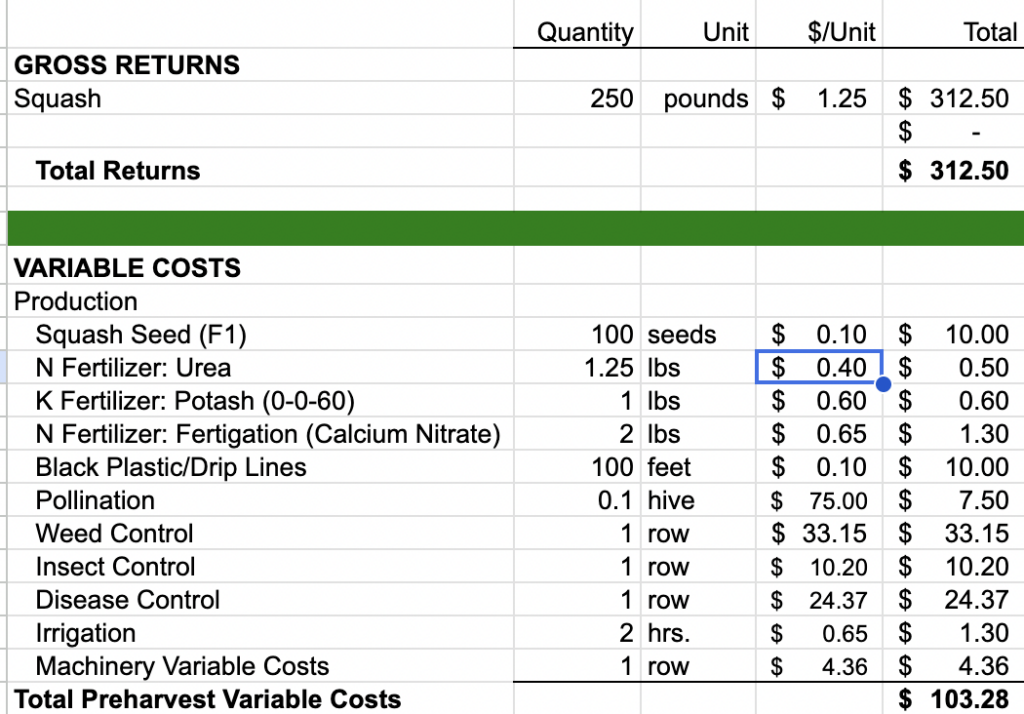Select the VARIABLE COSTS heading cell
This screenshot has width=1024, height=714.
point(127,268)
